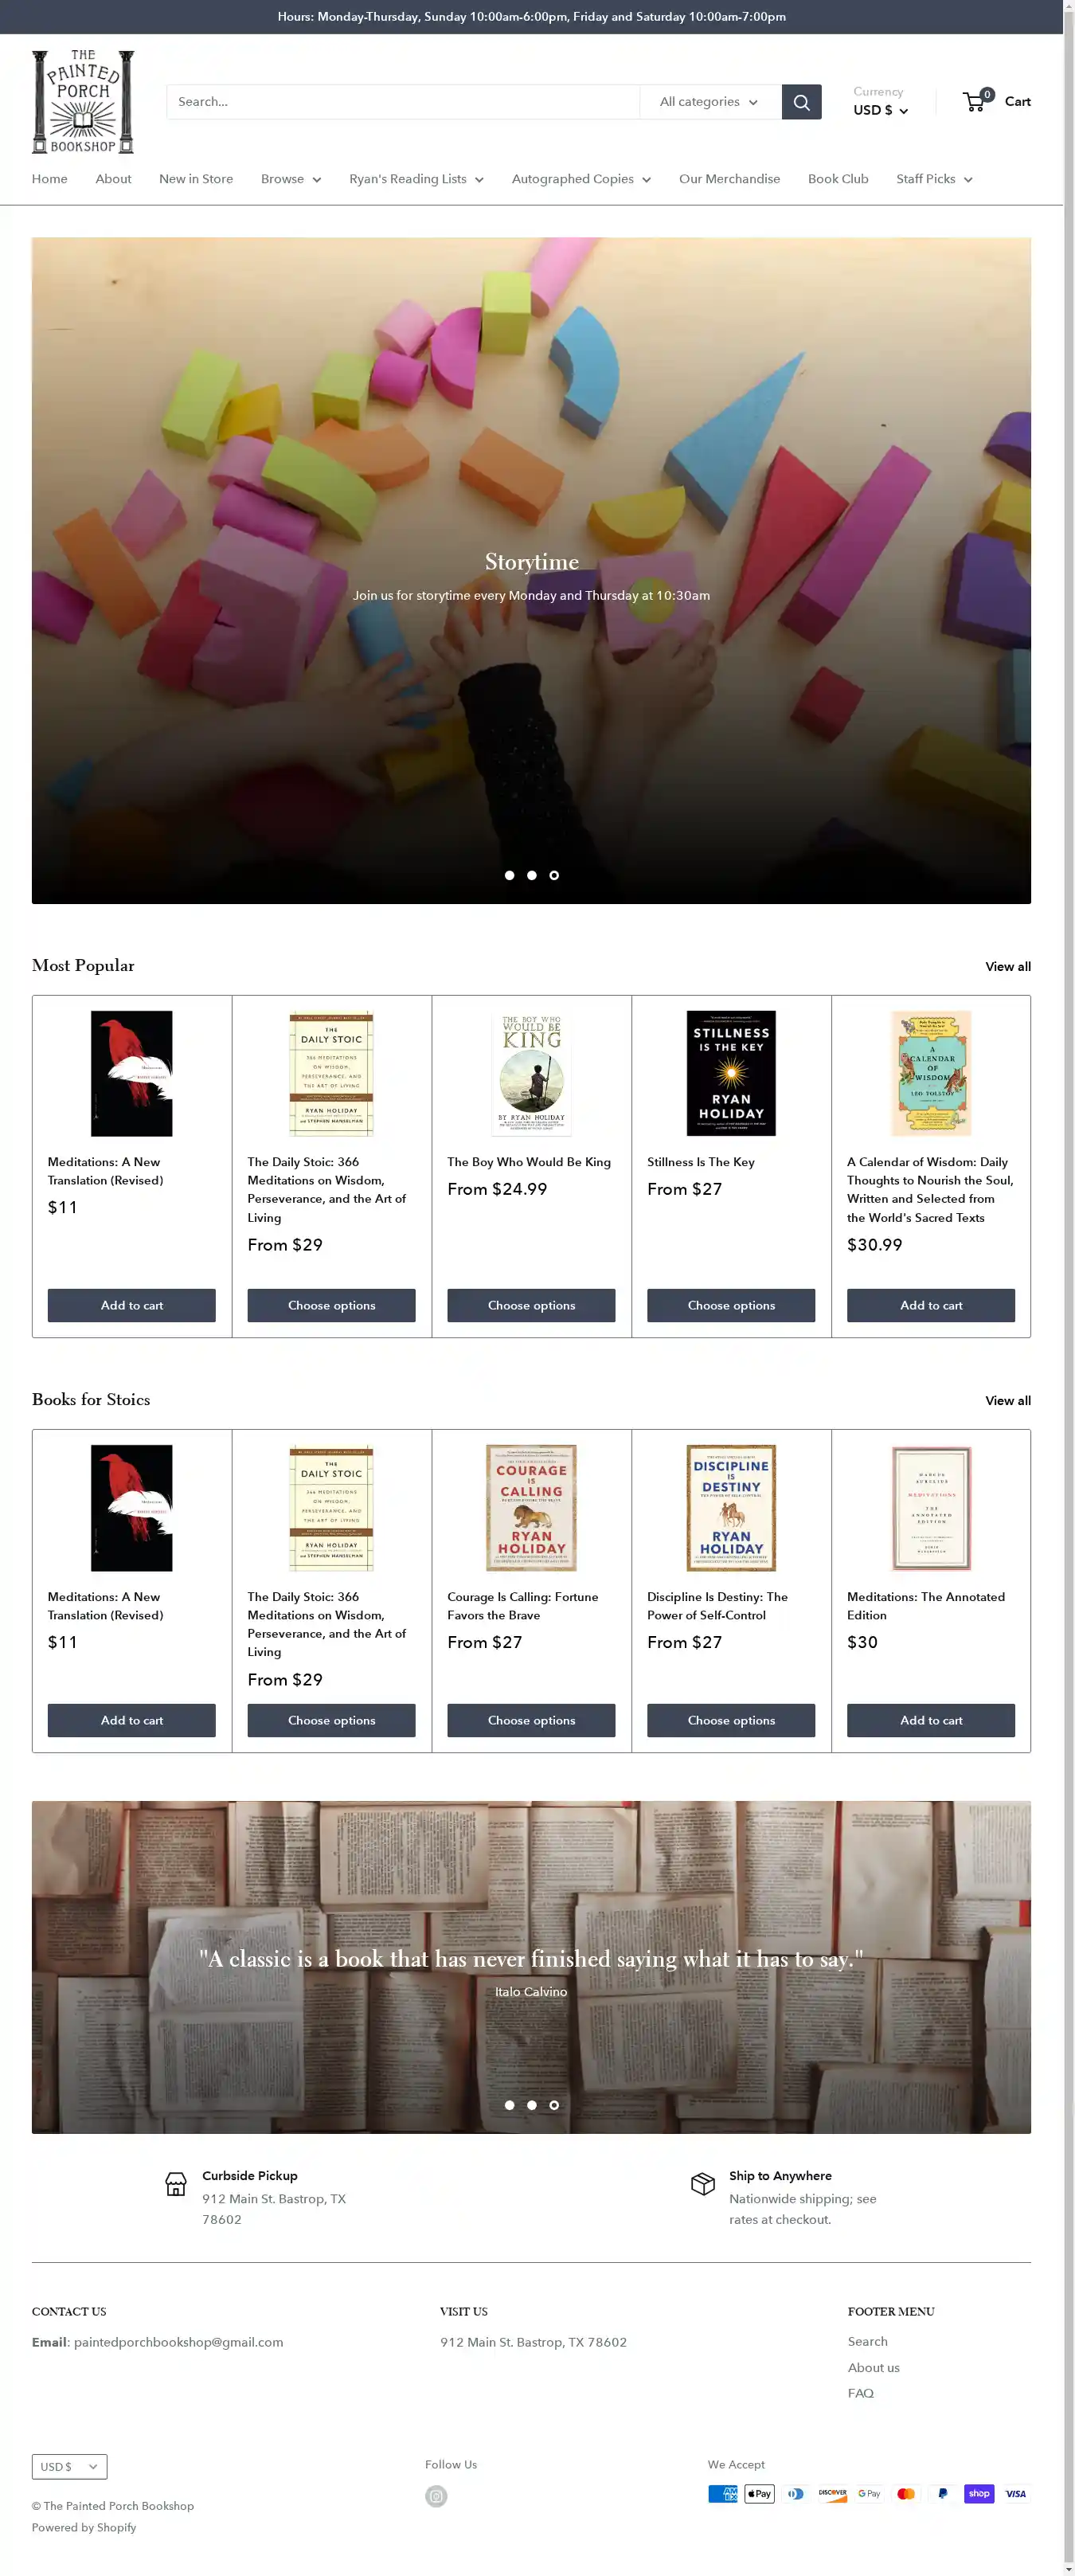Select second dot on the quote slideshow

pos(531,2105)
